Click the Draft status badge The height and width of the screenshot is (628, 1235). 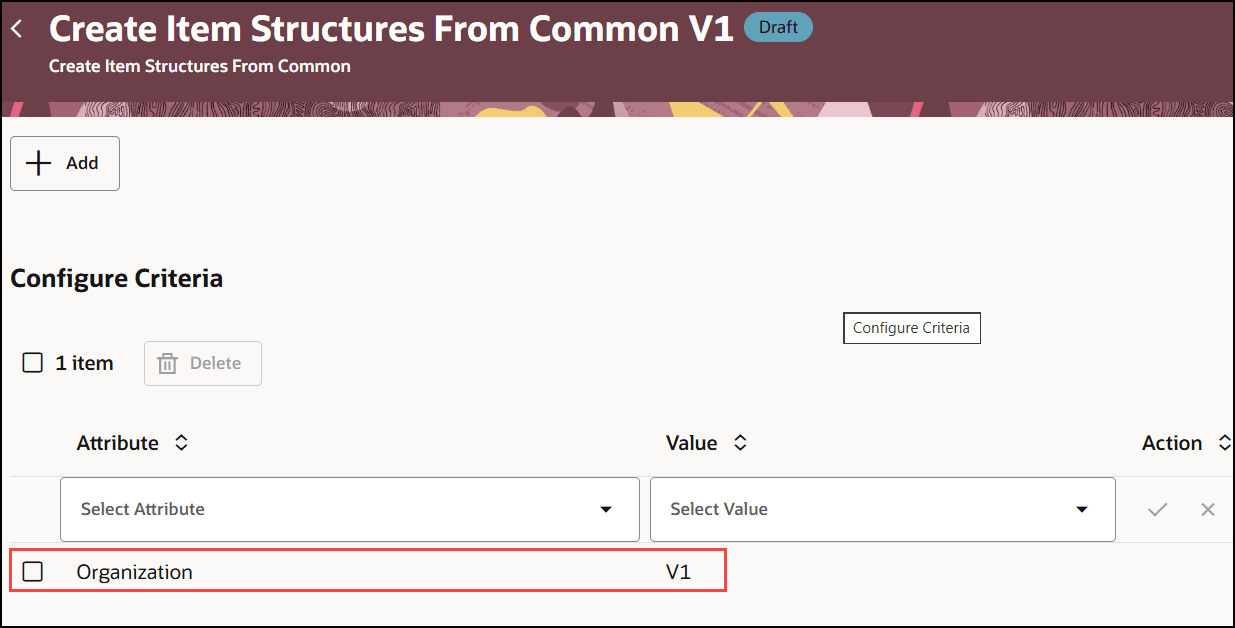coord(778,27)
